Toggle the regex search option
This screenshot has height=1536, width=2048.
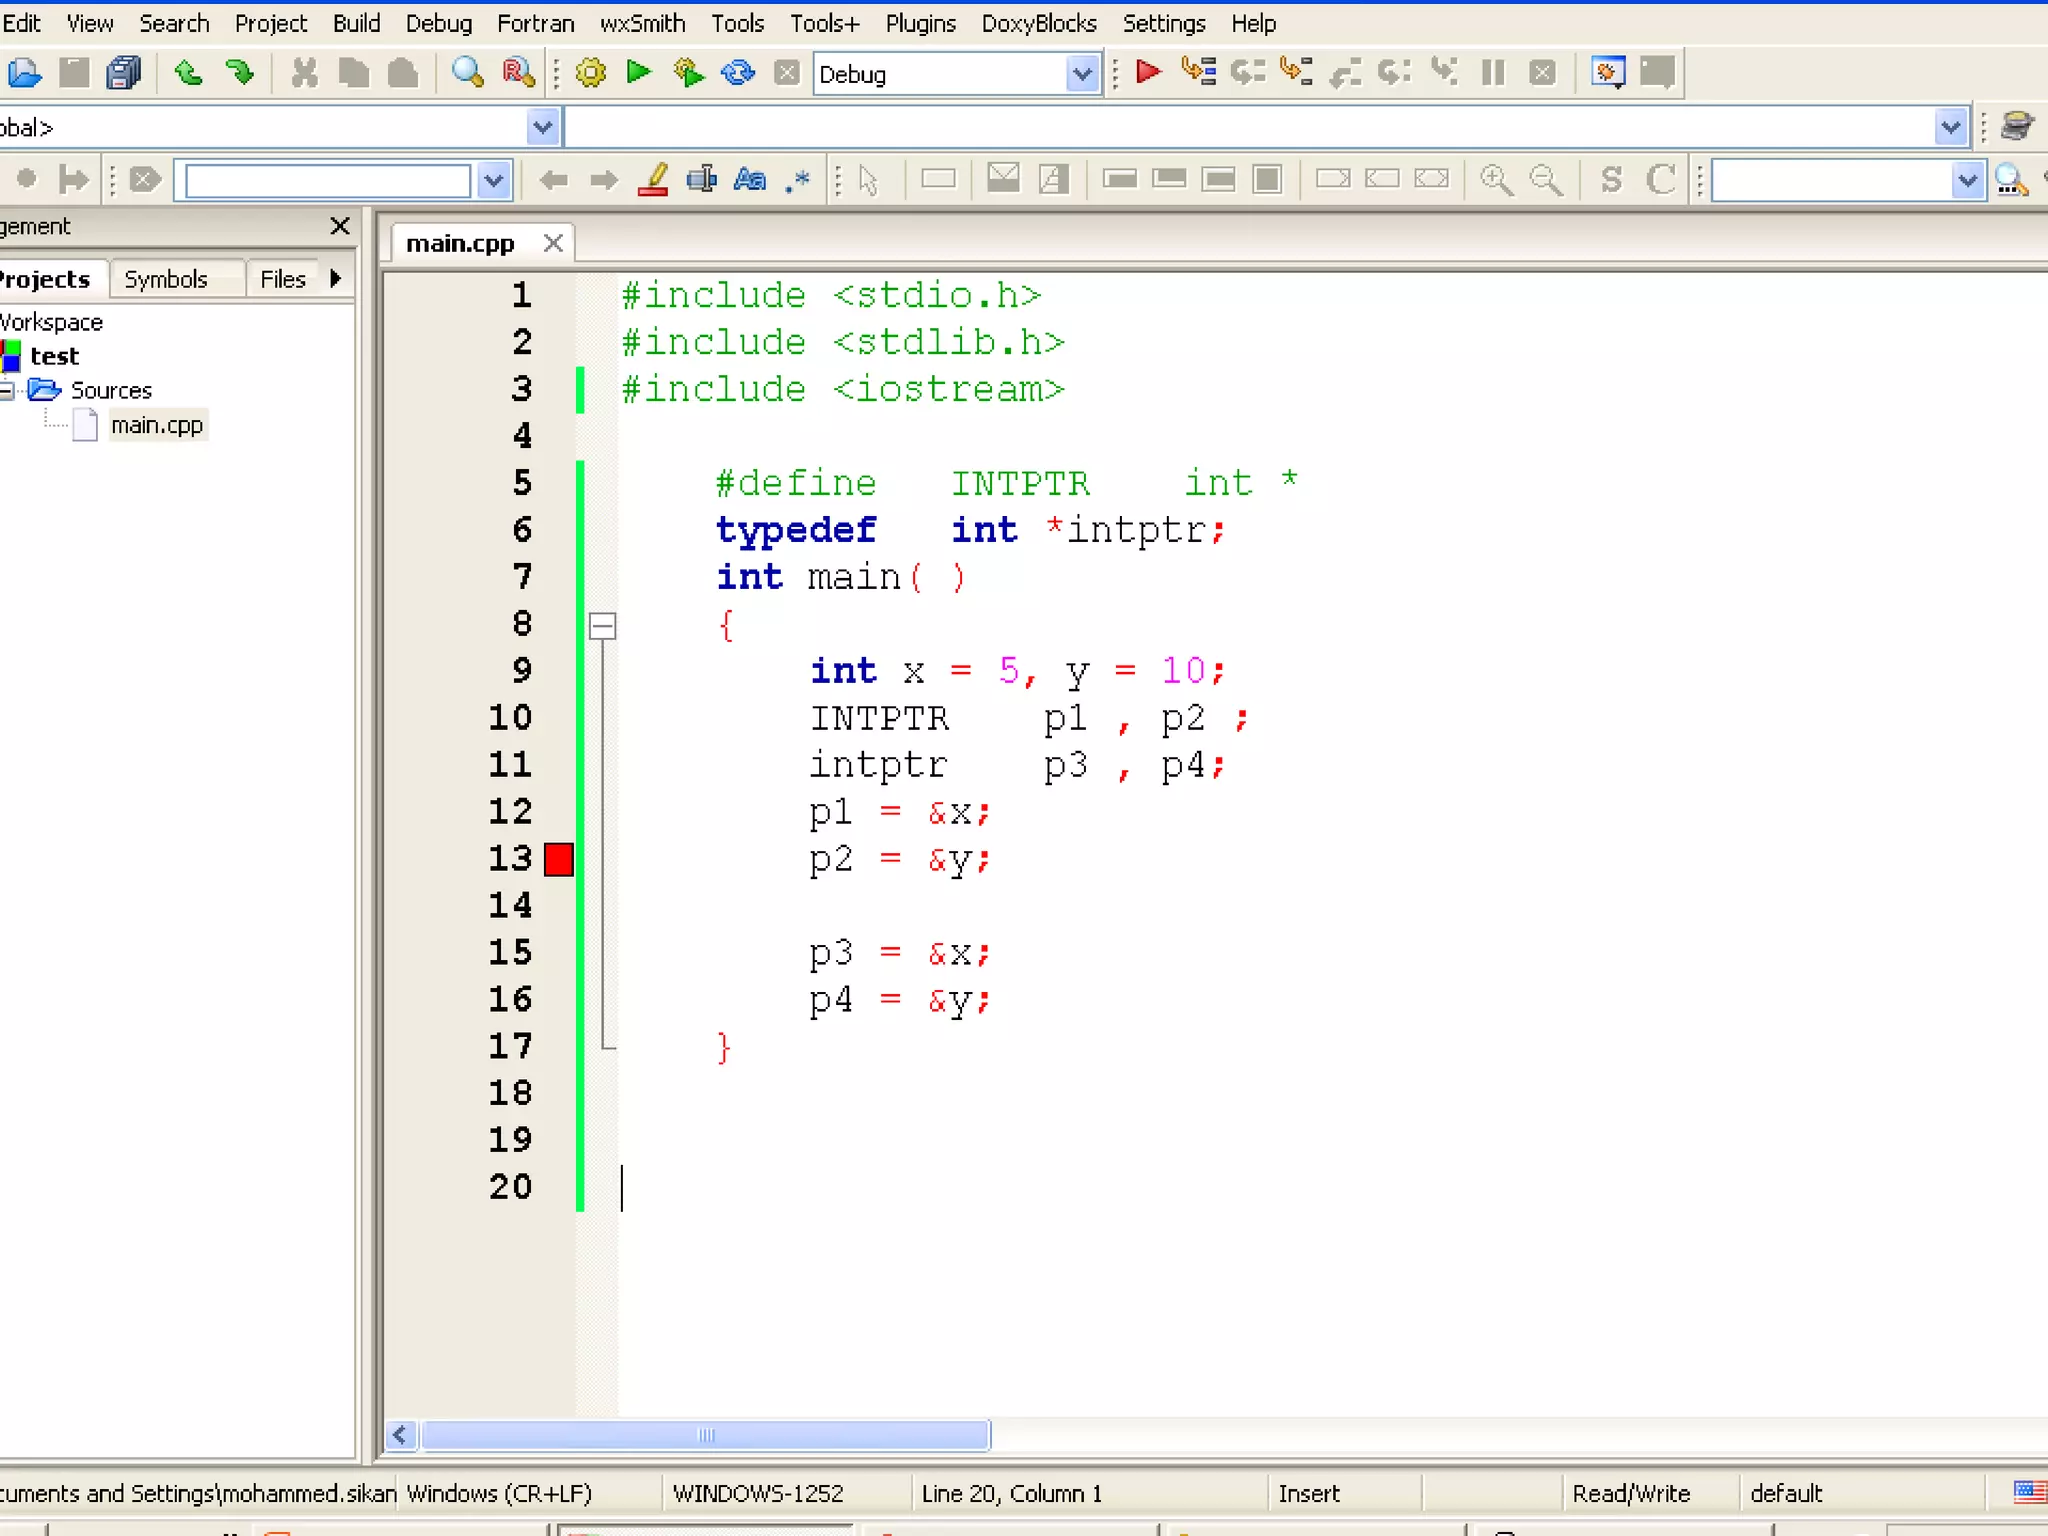[x=798, y=180]
